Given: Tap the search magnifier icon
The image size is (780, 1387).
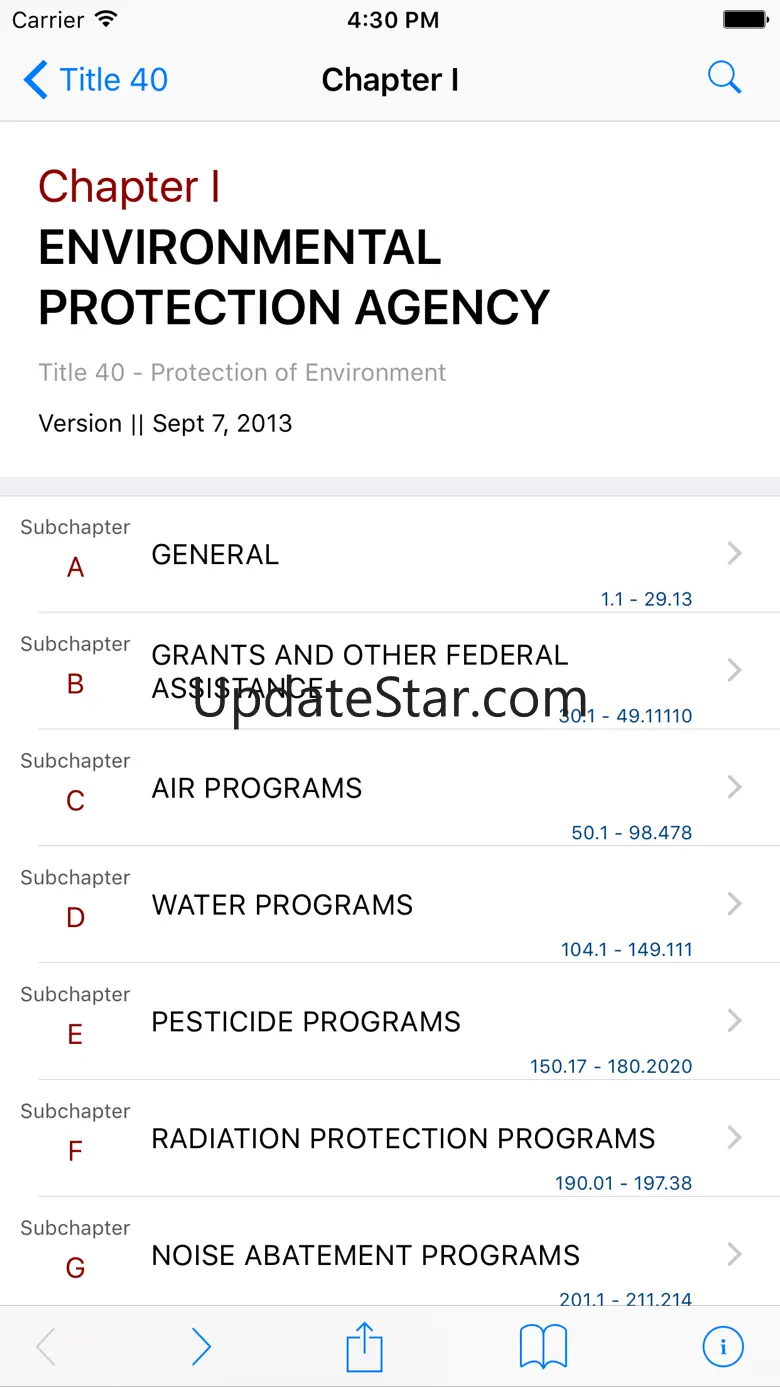Looking at the screenshot, I should point(724,78).
